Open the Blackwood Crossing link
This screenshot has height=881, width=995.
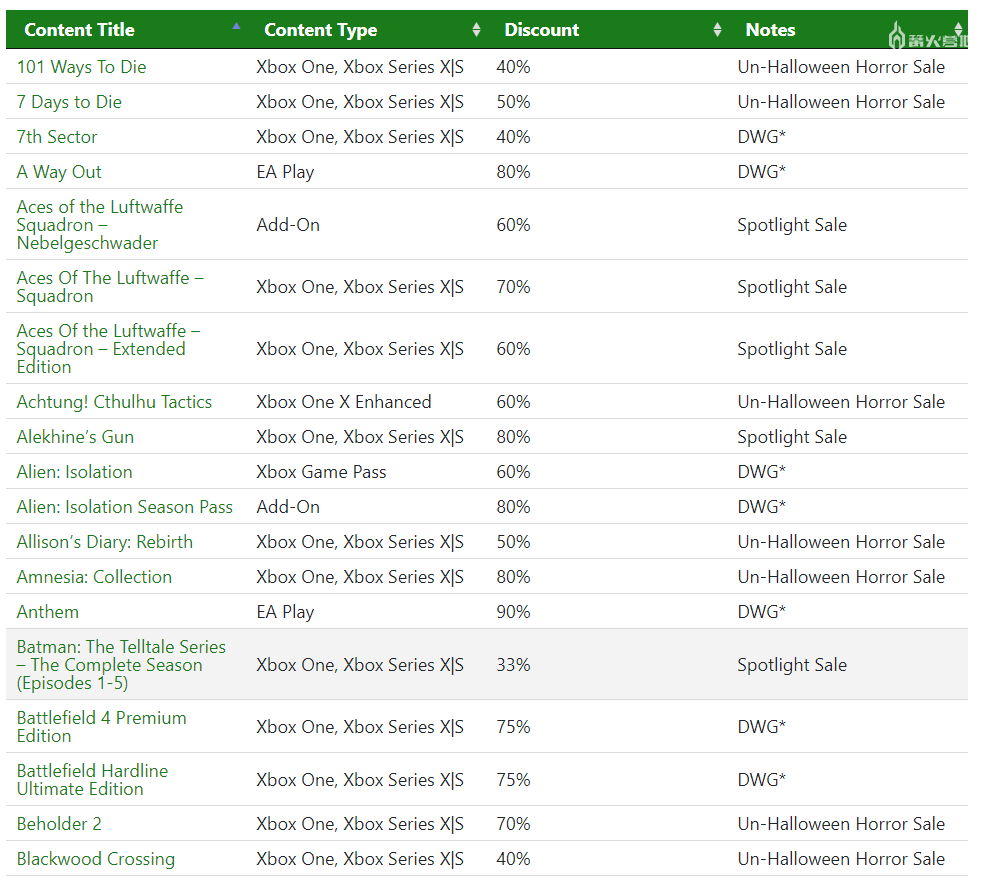coord(96,859)
